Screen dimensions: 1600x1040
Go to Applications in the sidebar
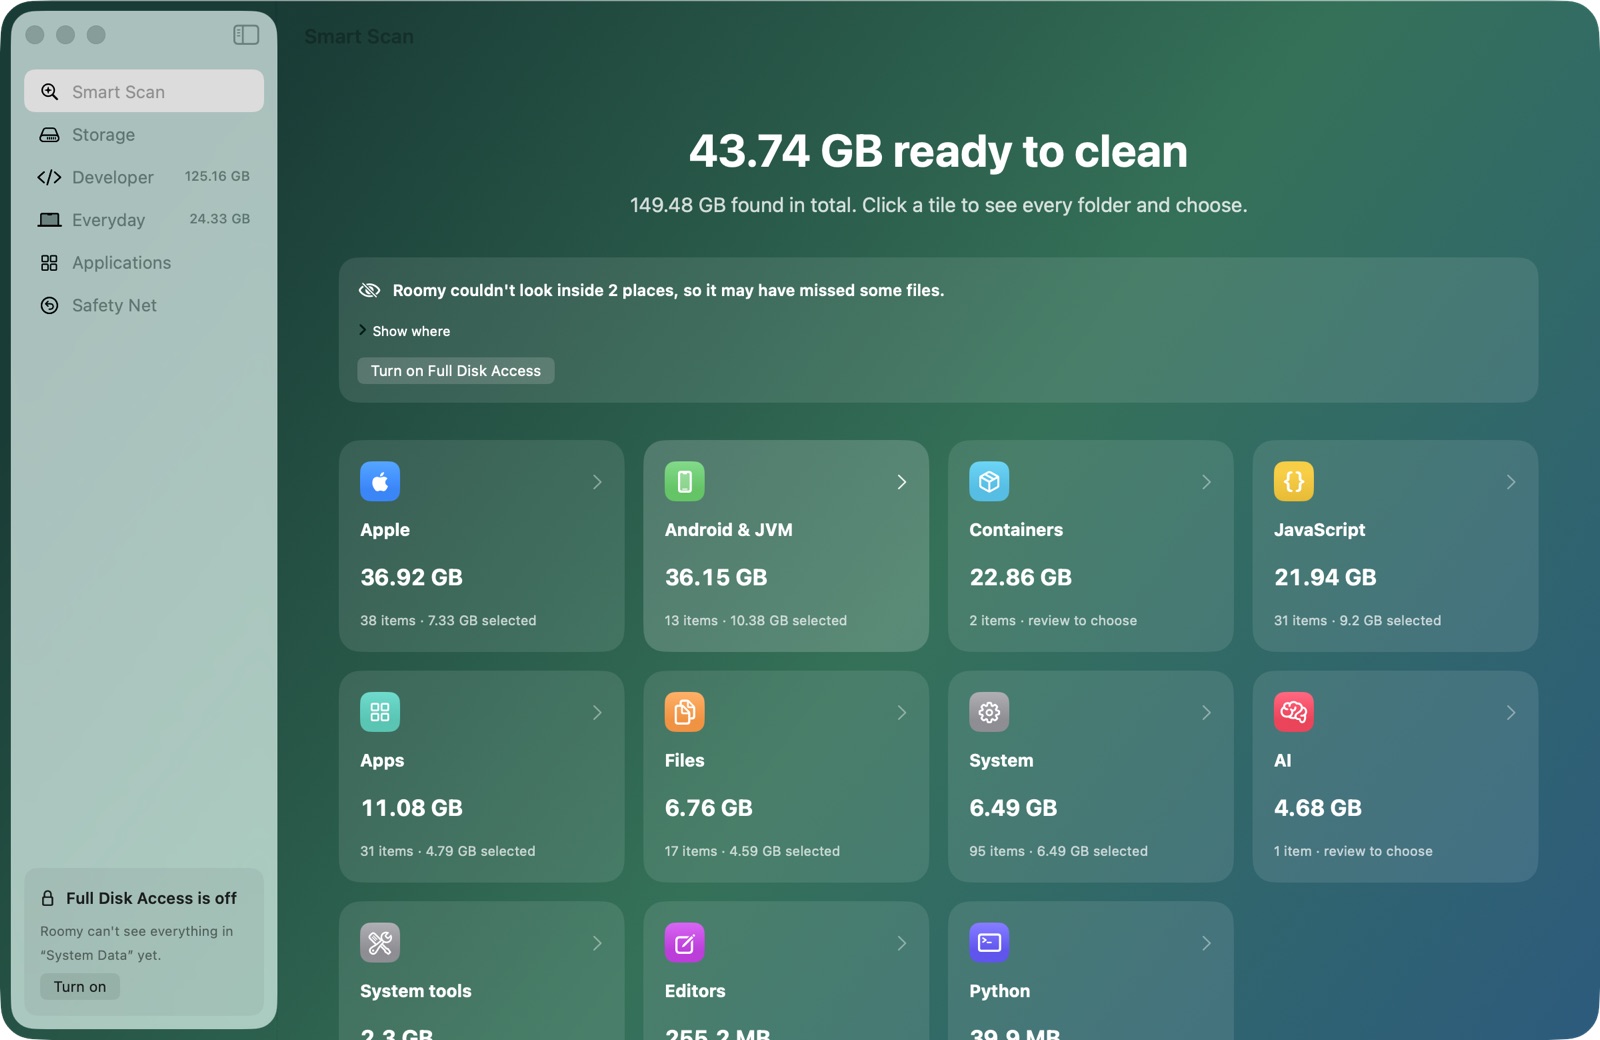[144, 263]
